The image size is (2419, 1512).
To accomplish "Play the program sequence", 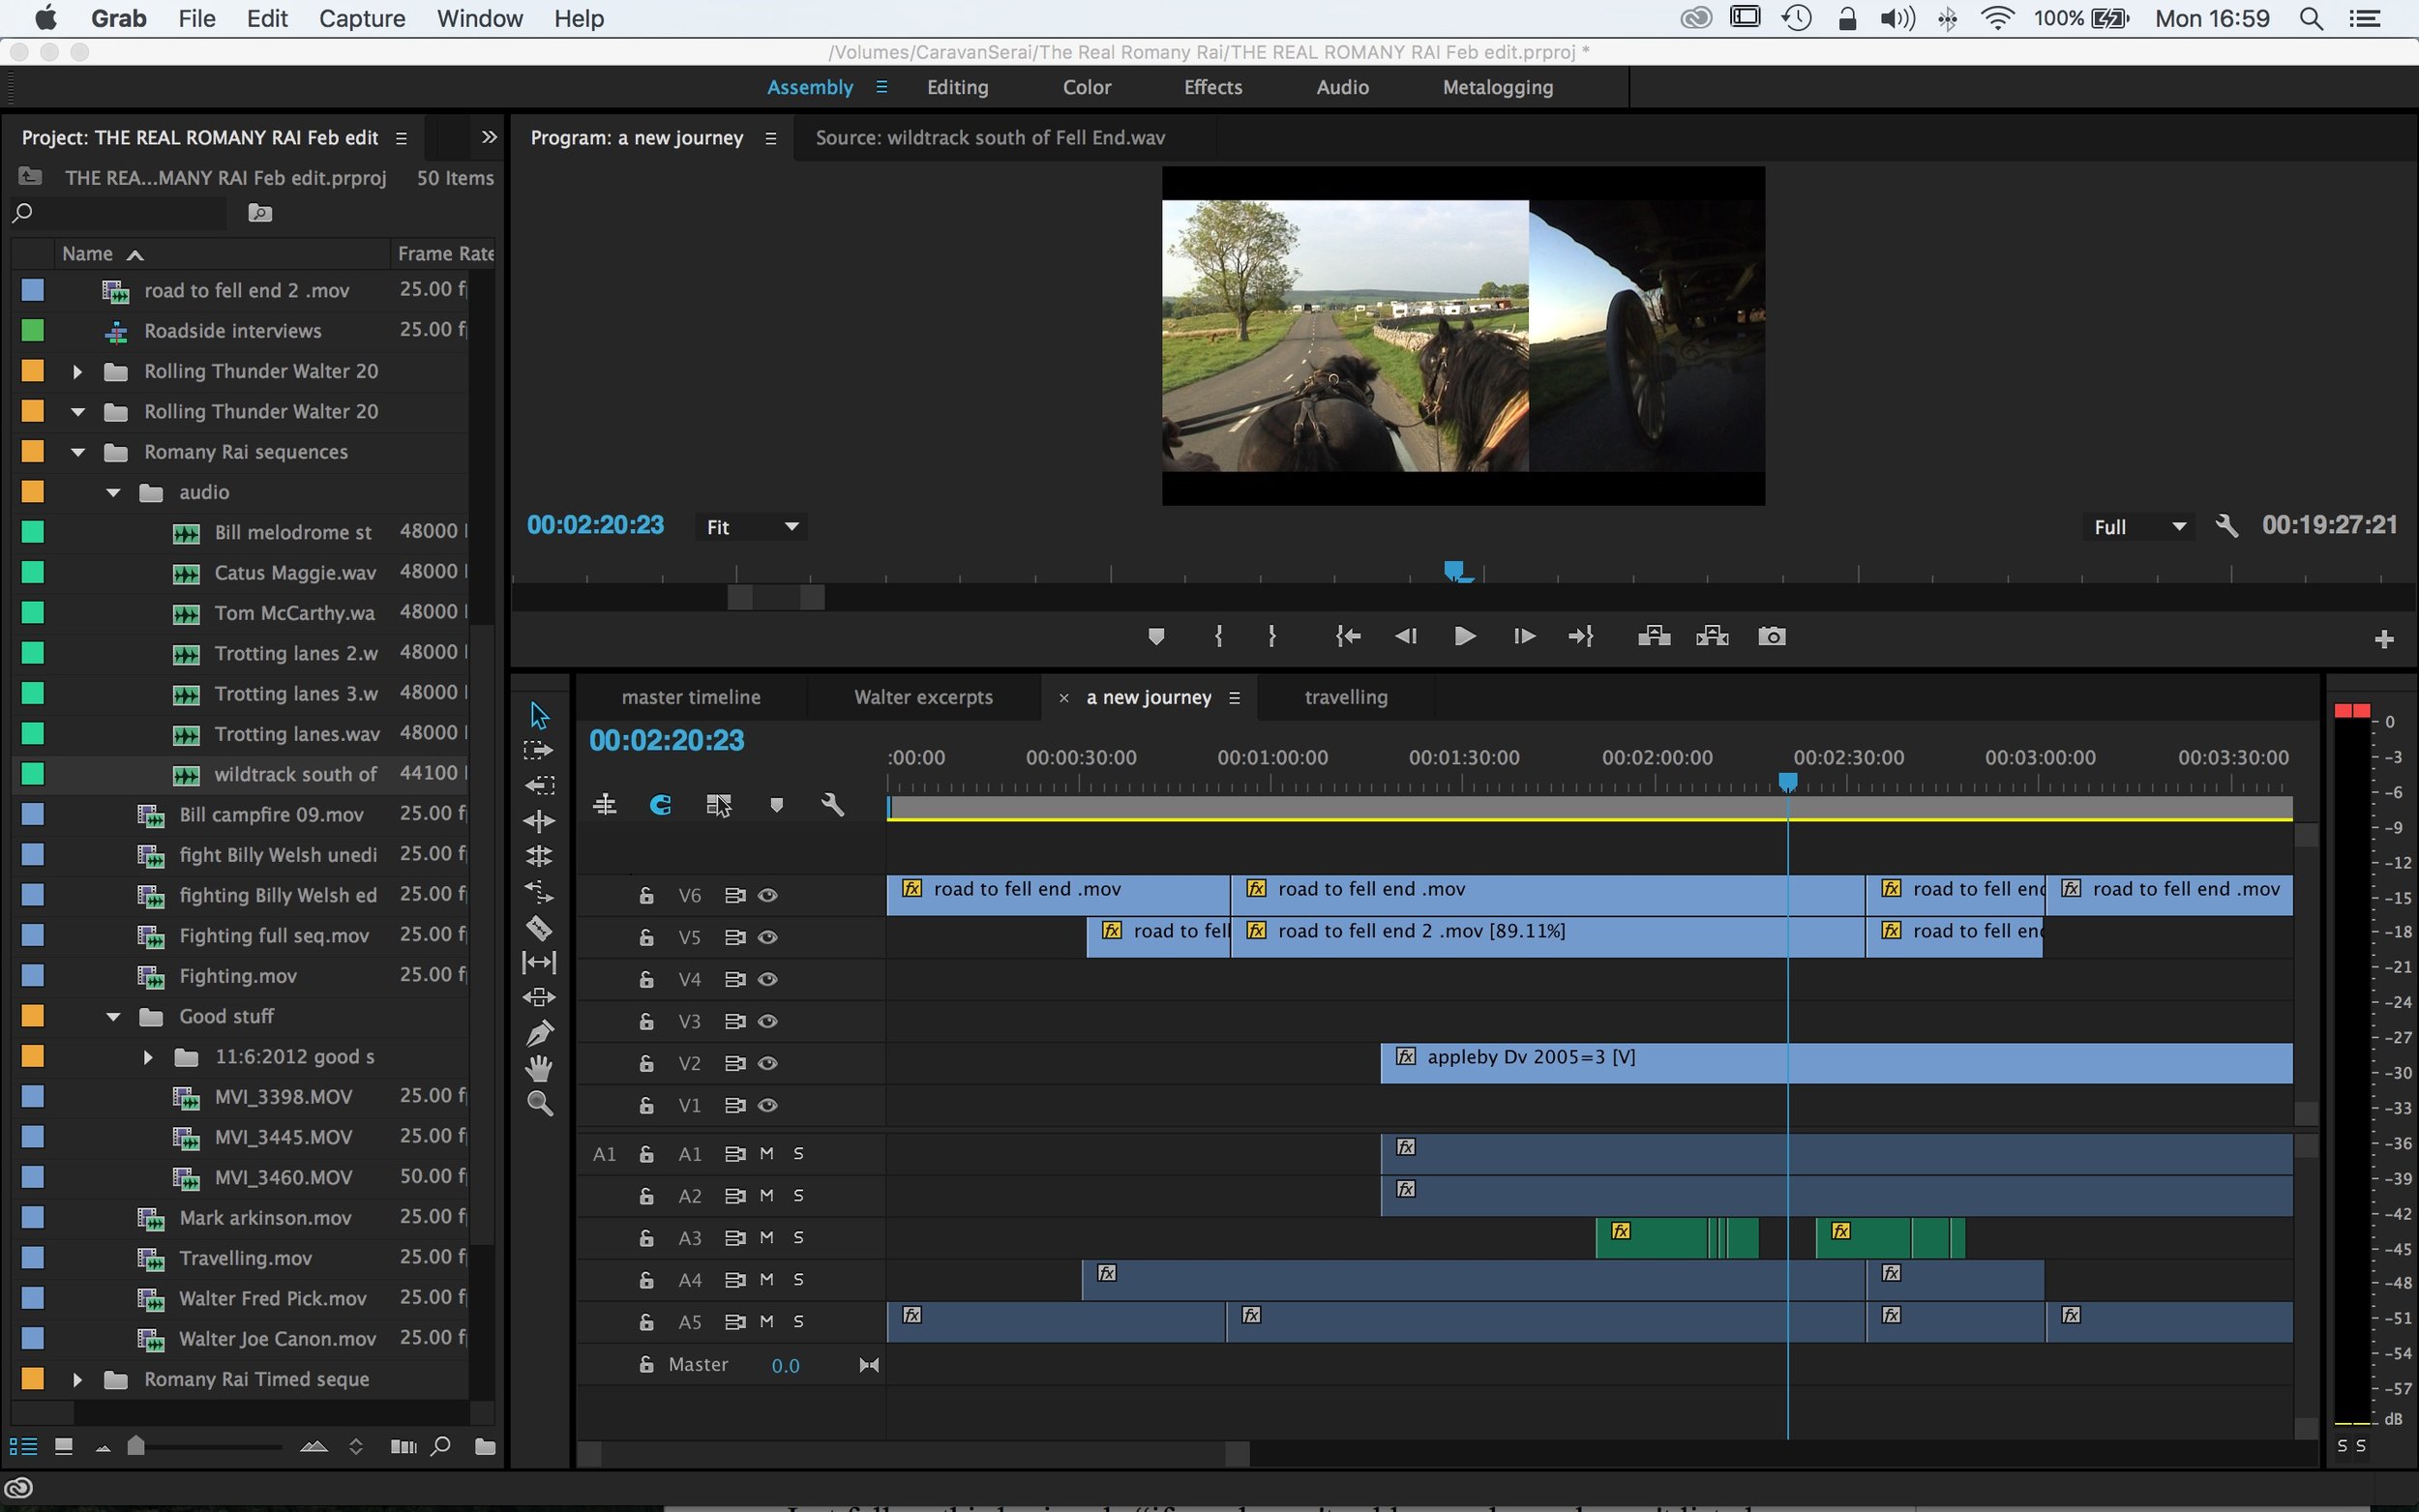I will point(1465,636).
